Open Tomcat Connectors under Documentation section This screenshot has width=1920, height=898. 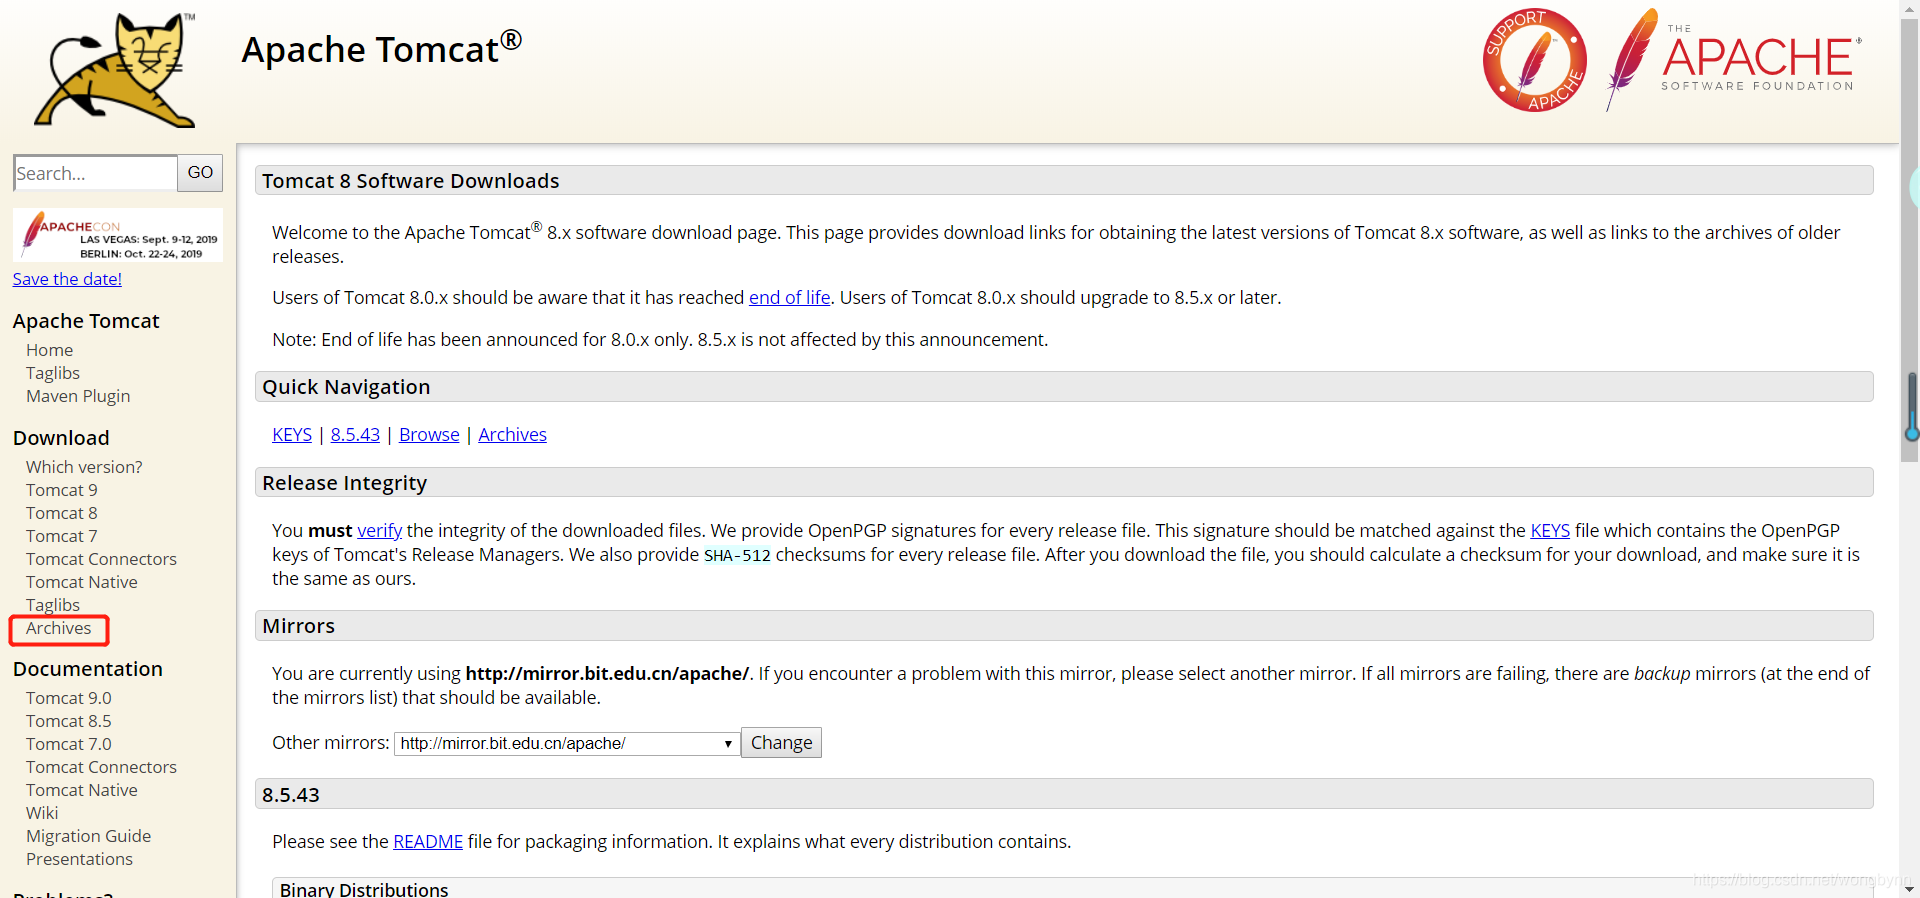click(x=101, y=767)
